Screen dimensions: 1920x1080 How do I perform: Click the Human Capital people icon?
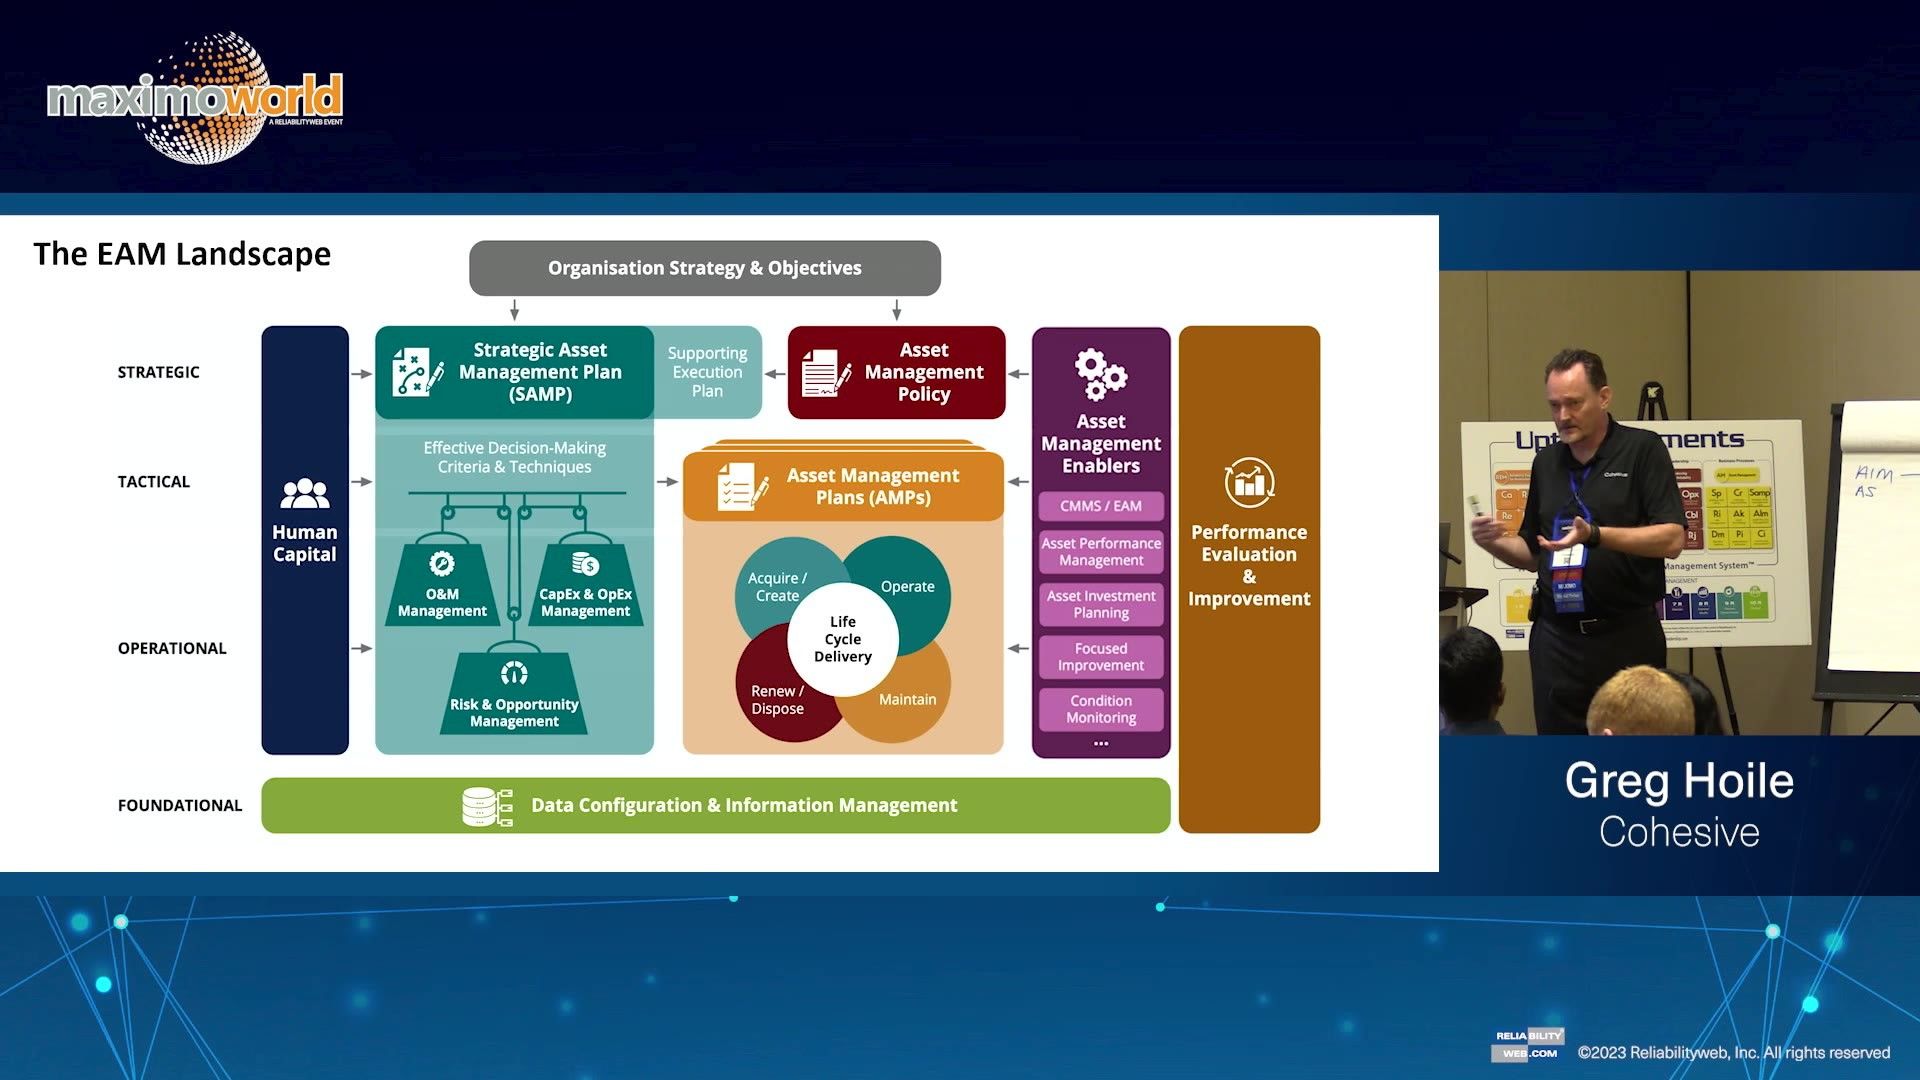coord(305,494)
